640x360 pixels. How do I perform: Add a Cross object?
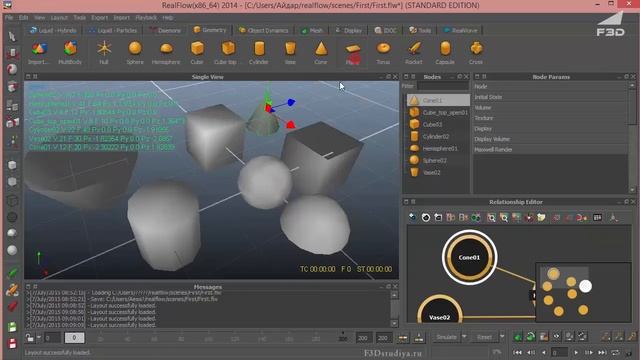click(476, 53)
